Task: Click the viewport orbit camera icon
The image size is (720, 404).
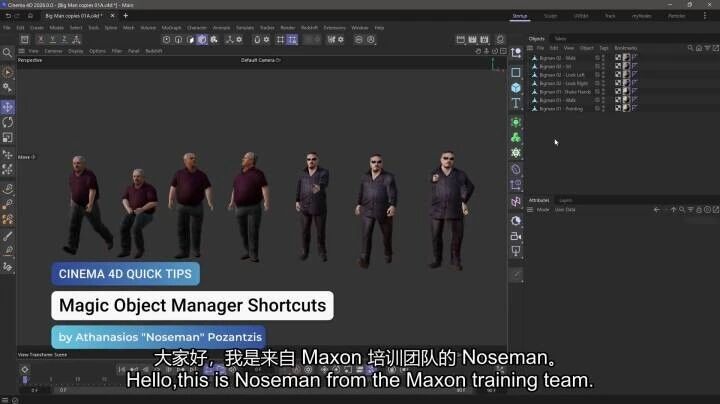Action: coord(495,51)
